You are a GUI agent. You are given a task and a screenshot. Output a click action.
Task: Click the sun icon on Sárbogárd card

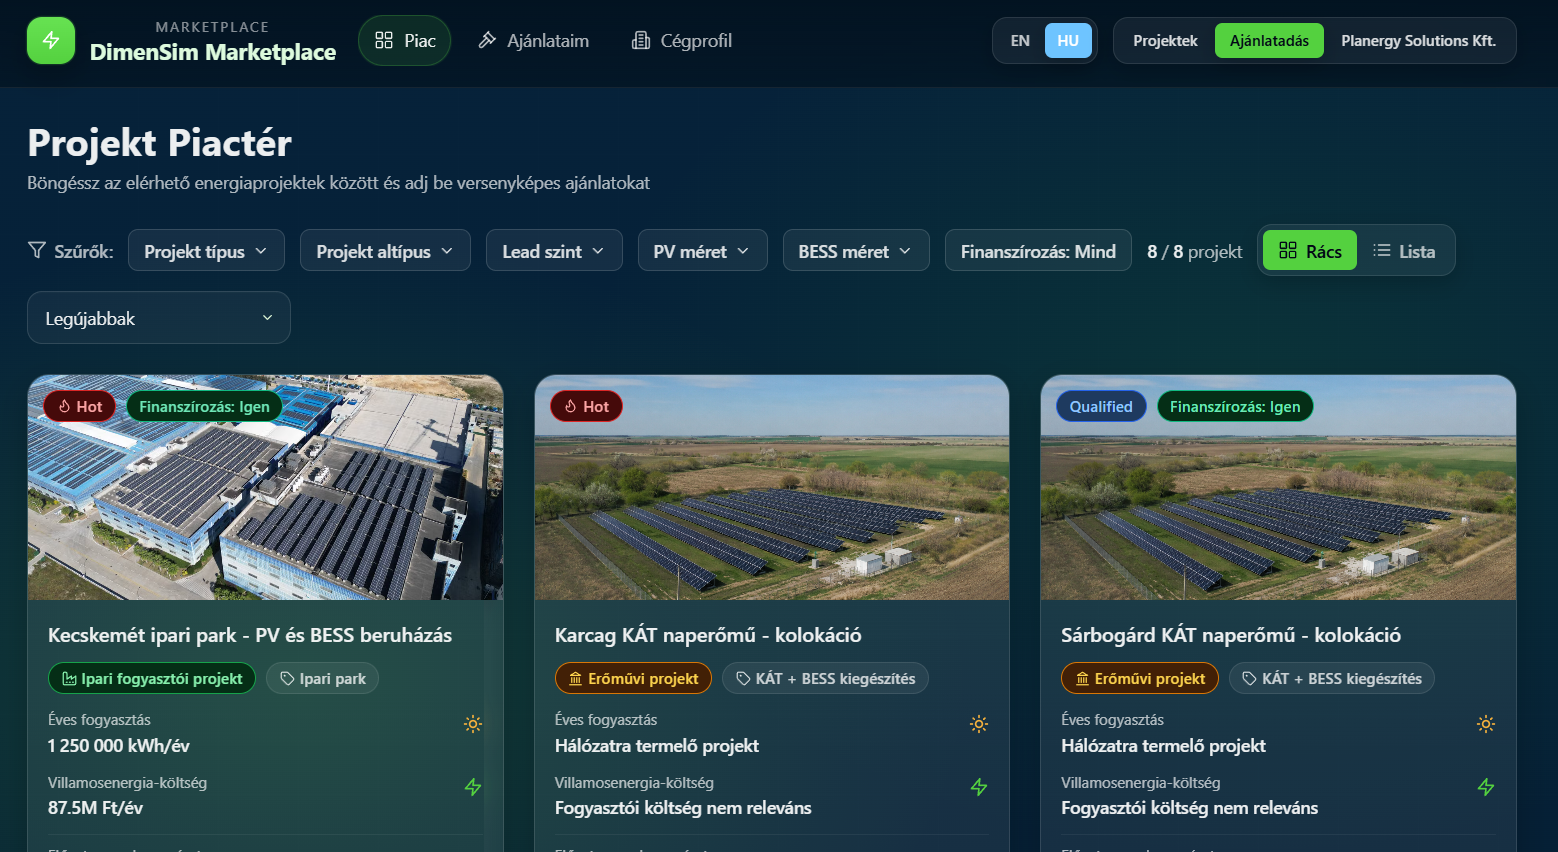pos(1486,724)
